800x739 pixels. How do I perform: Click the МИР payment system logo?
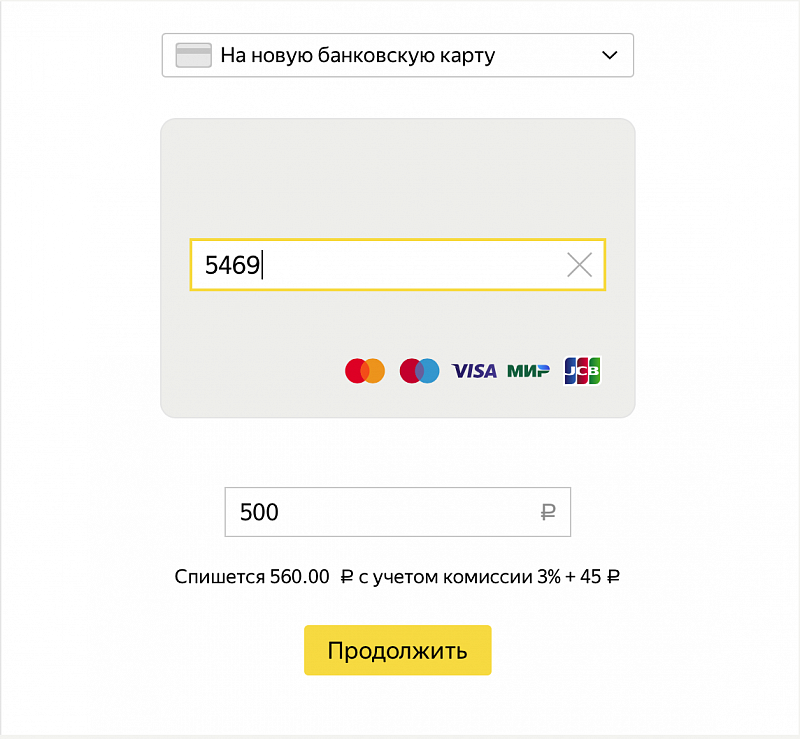pyautogui.click(x=528, y=371)
